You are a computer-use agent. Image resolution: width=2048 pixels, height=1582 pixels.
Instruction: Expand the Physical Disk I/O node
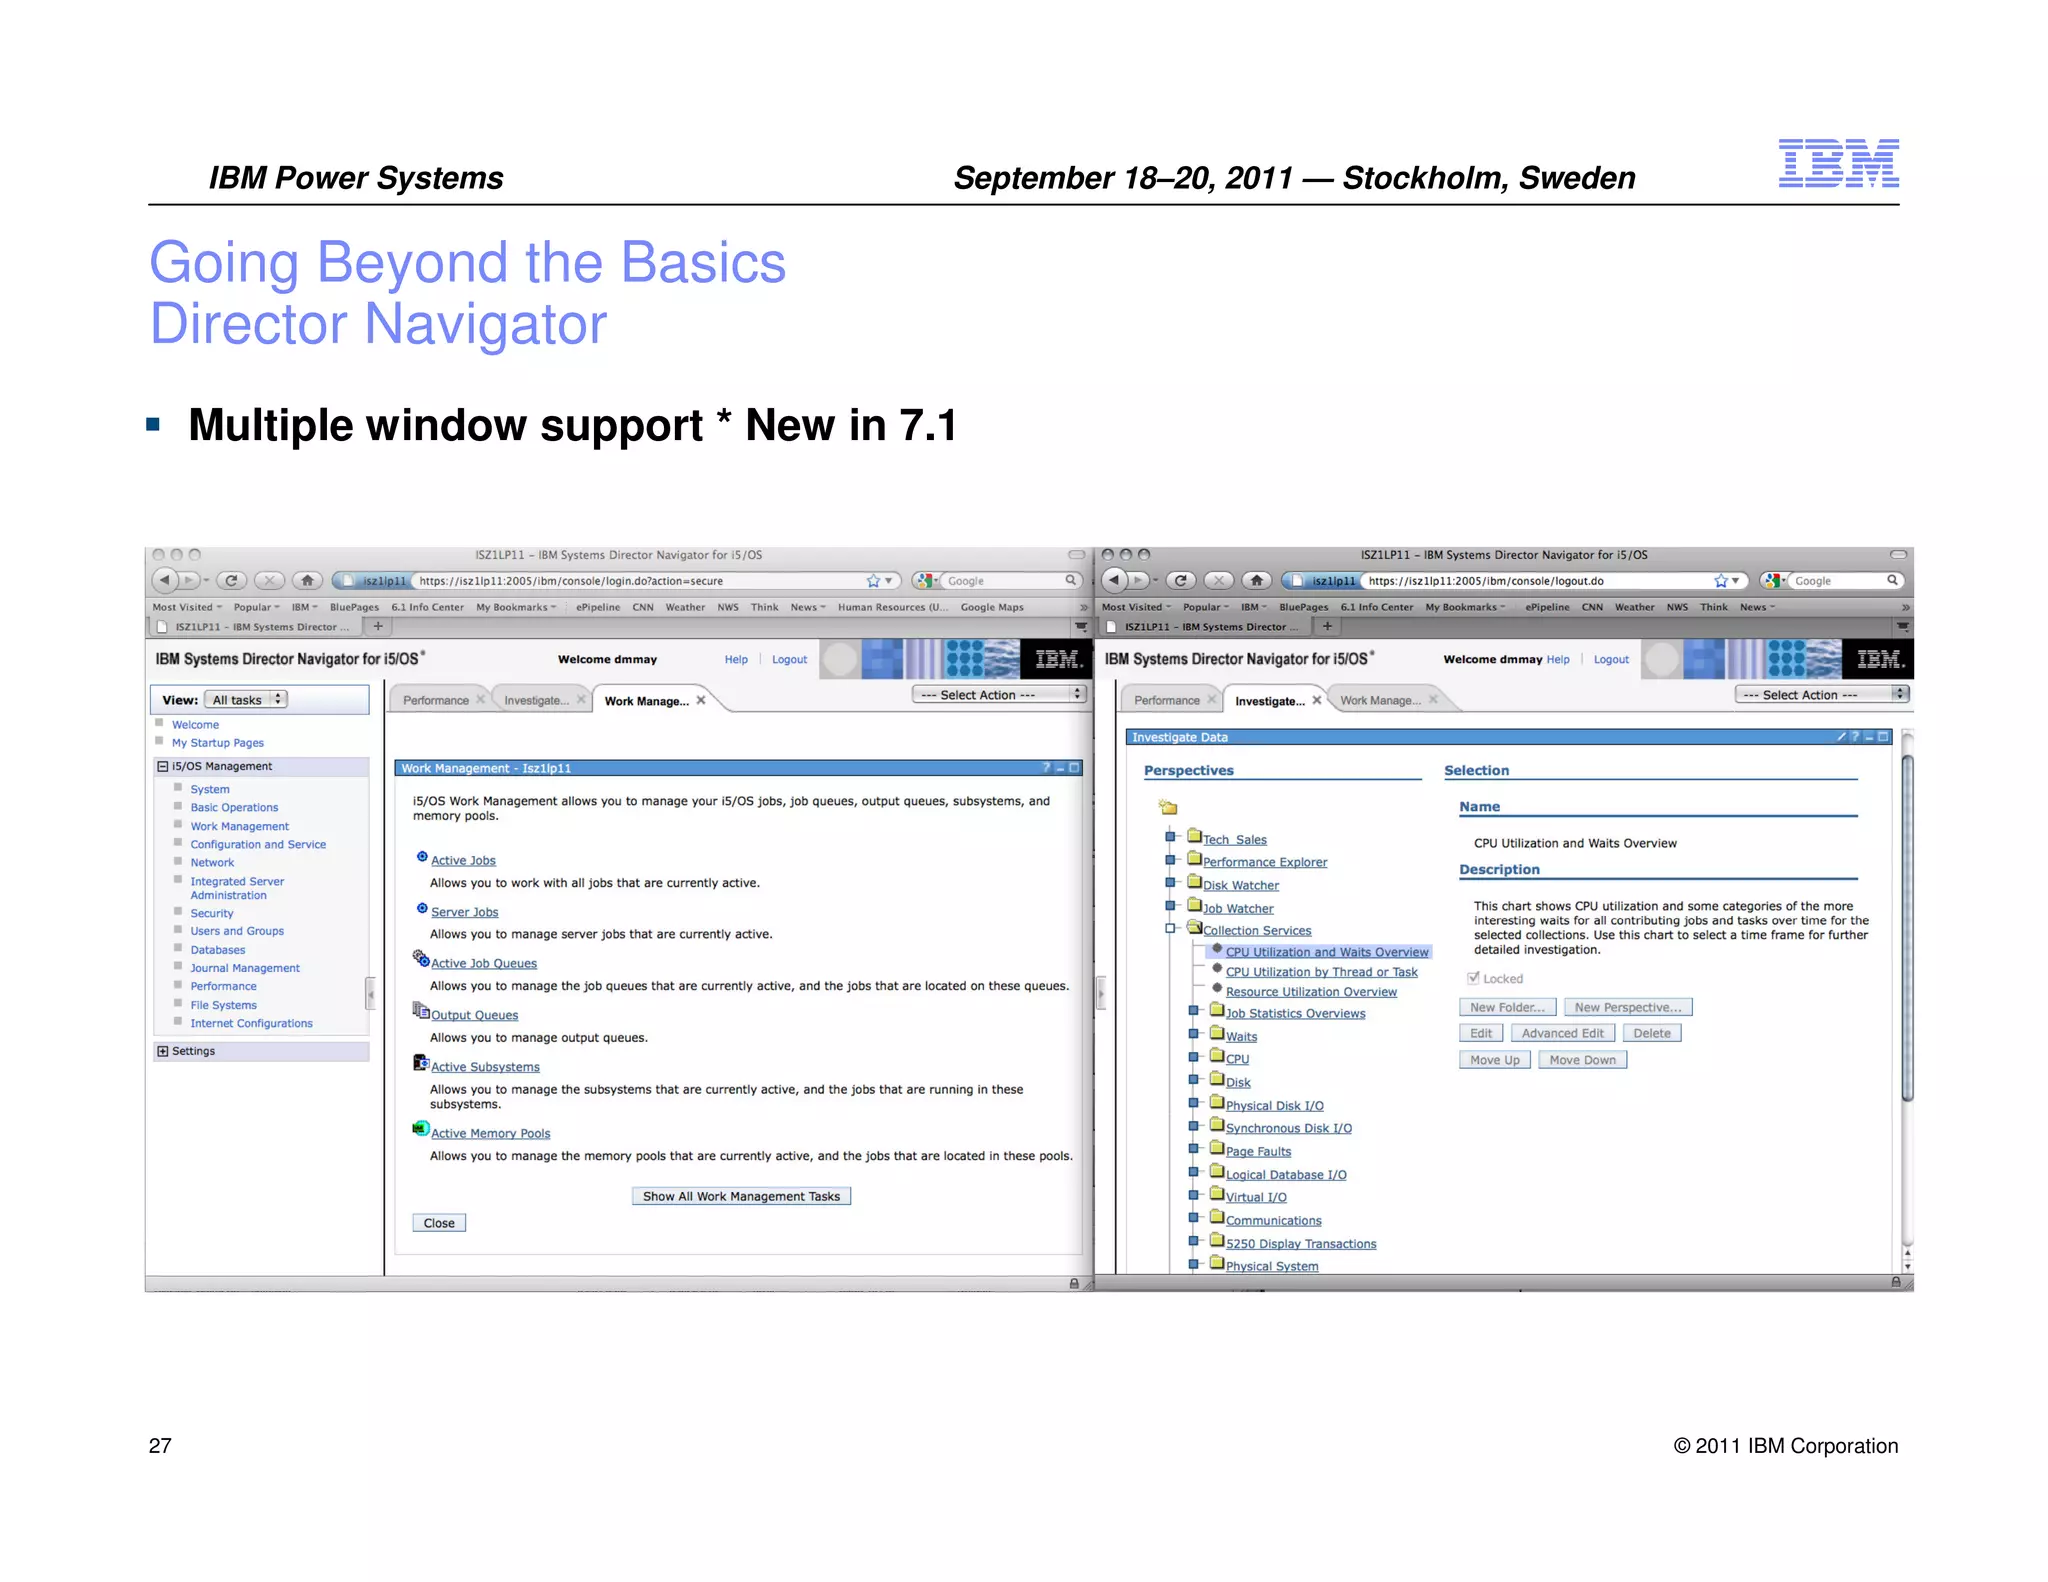[x=1193, y=1103]
